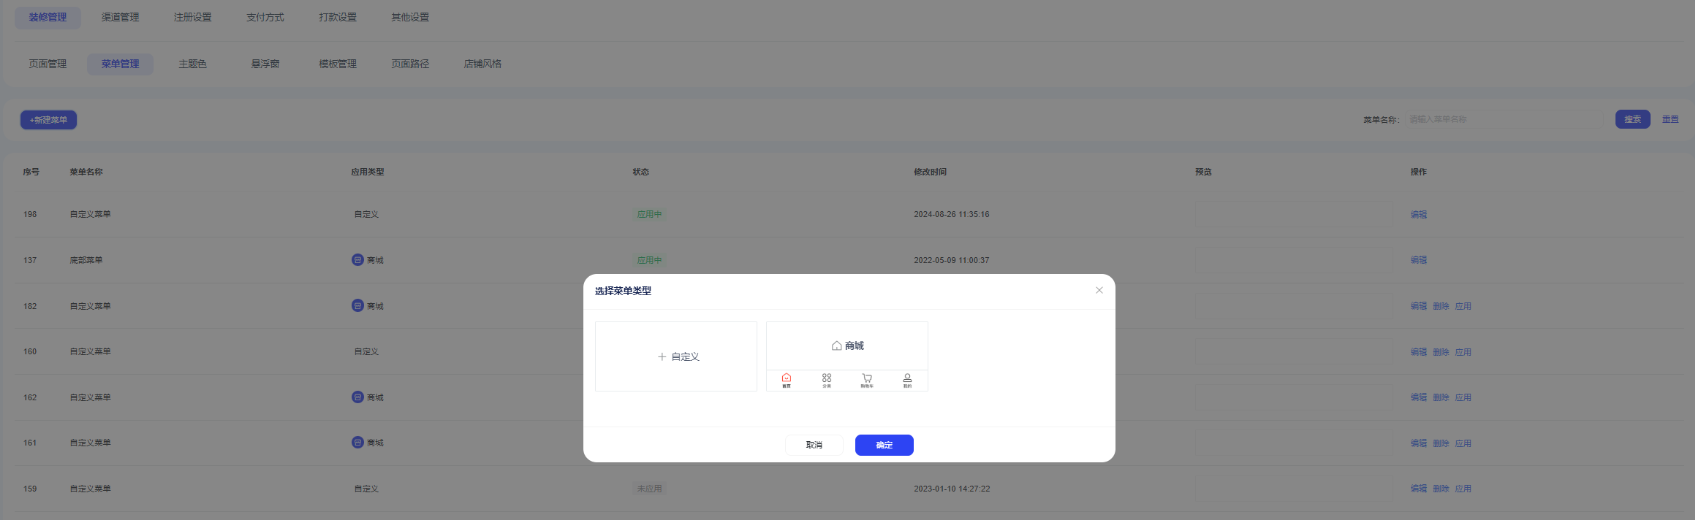Switch to the 渠道管理 tab
The height and width of the screenshot is (520, 1695).
pos(120,17)
